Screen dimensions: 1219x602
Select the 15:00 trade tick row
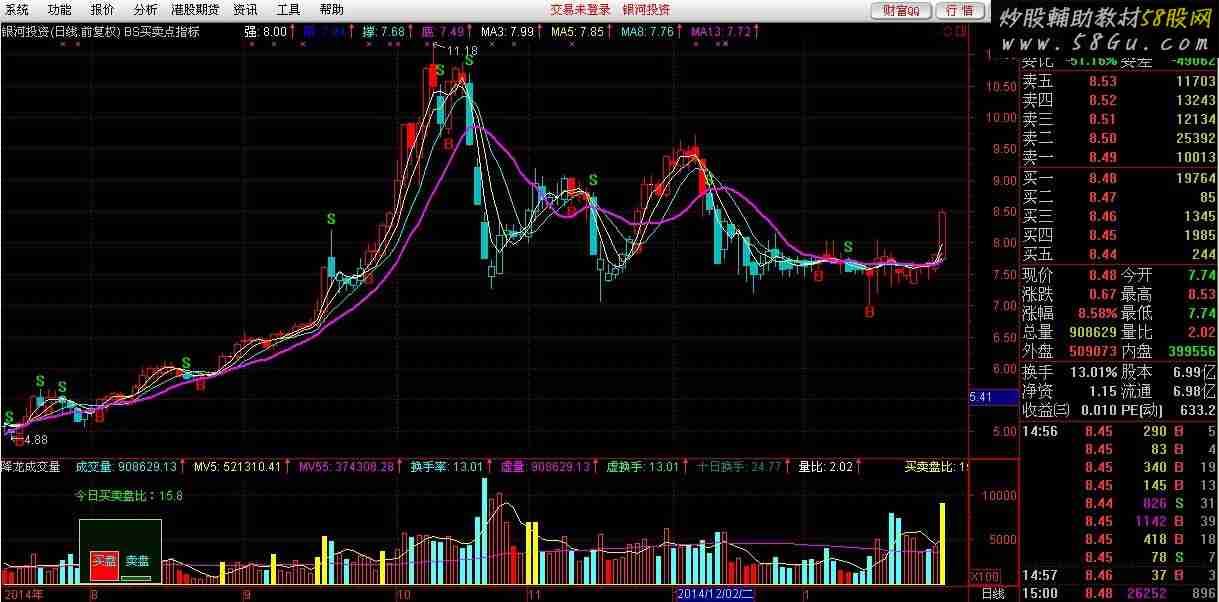click(1119, 594)
